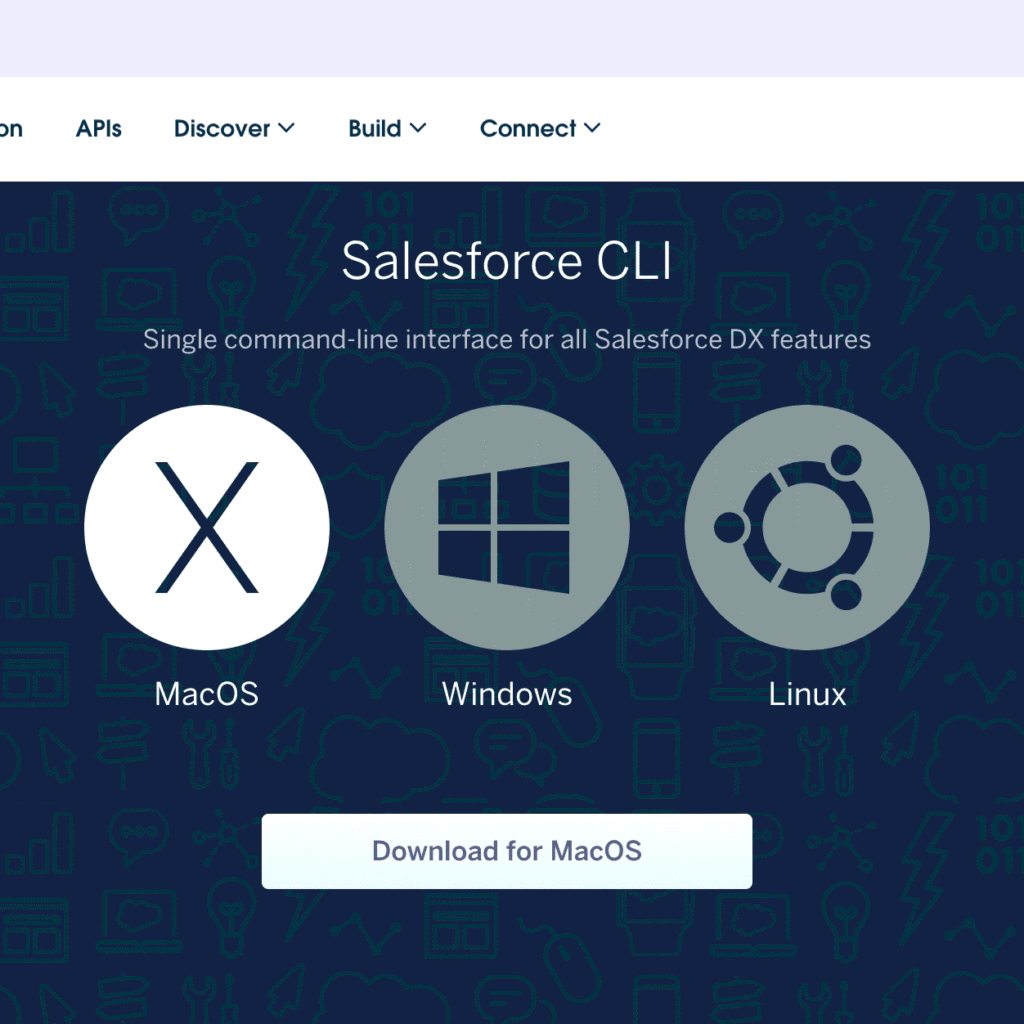This screenshot has height=1024, width=1024.
Task: Open the APIs menu item
Action: [x=98, y=128]
